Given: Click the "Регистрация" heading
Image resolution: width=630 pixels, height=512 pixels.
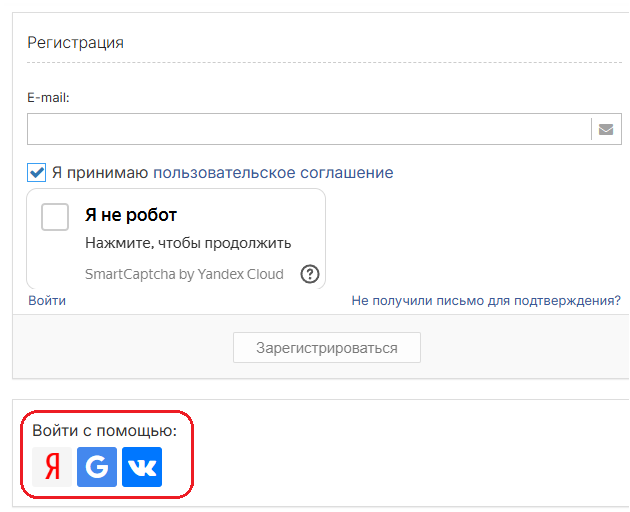Looking at the screenshot, I should (x=76, y=42).
